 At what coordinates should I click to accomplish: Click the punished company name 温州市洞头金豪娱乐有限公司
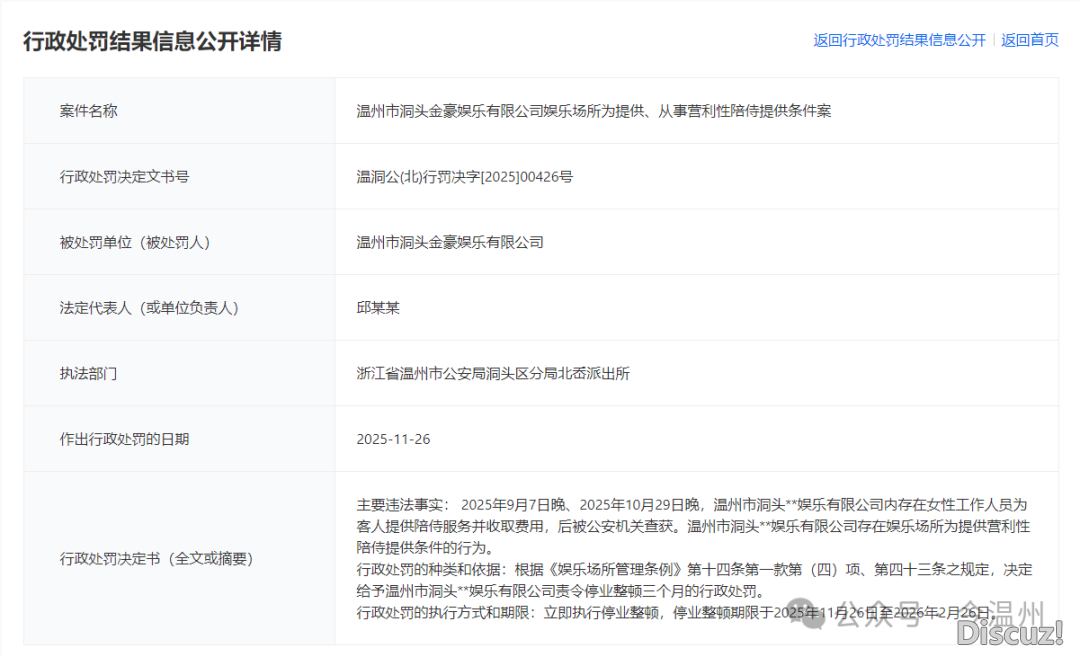(449, 242)
